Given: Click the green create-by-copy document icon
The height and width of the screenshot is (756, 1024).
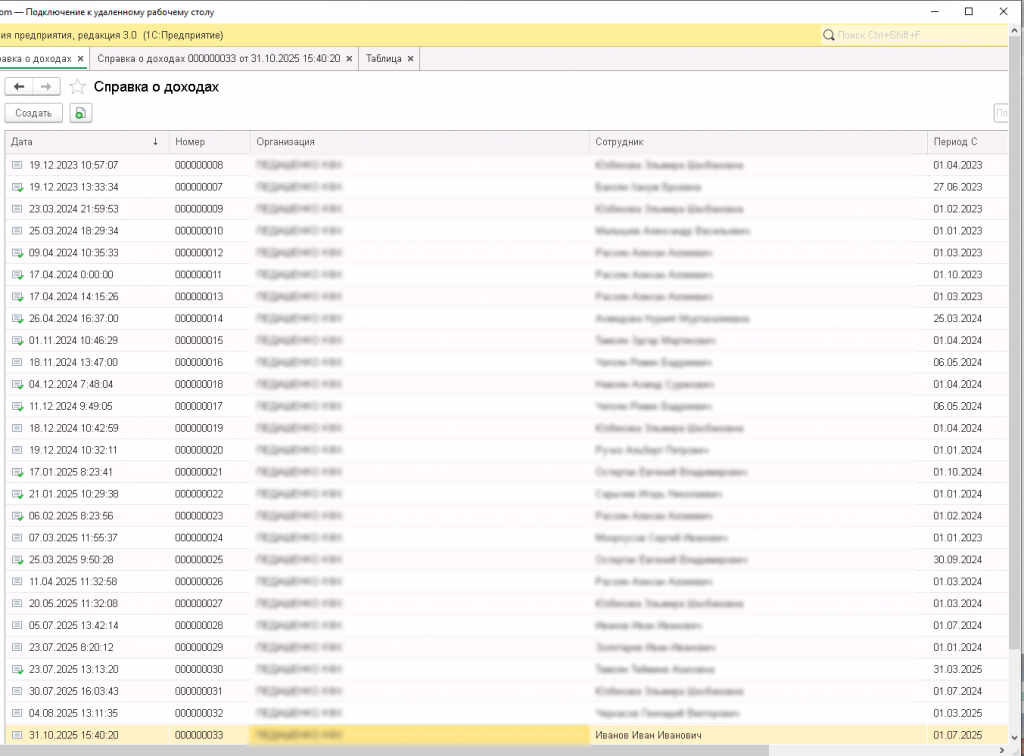Looking at the screenshot, I should click(80, 113).
